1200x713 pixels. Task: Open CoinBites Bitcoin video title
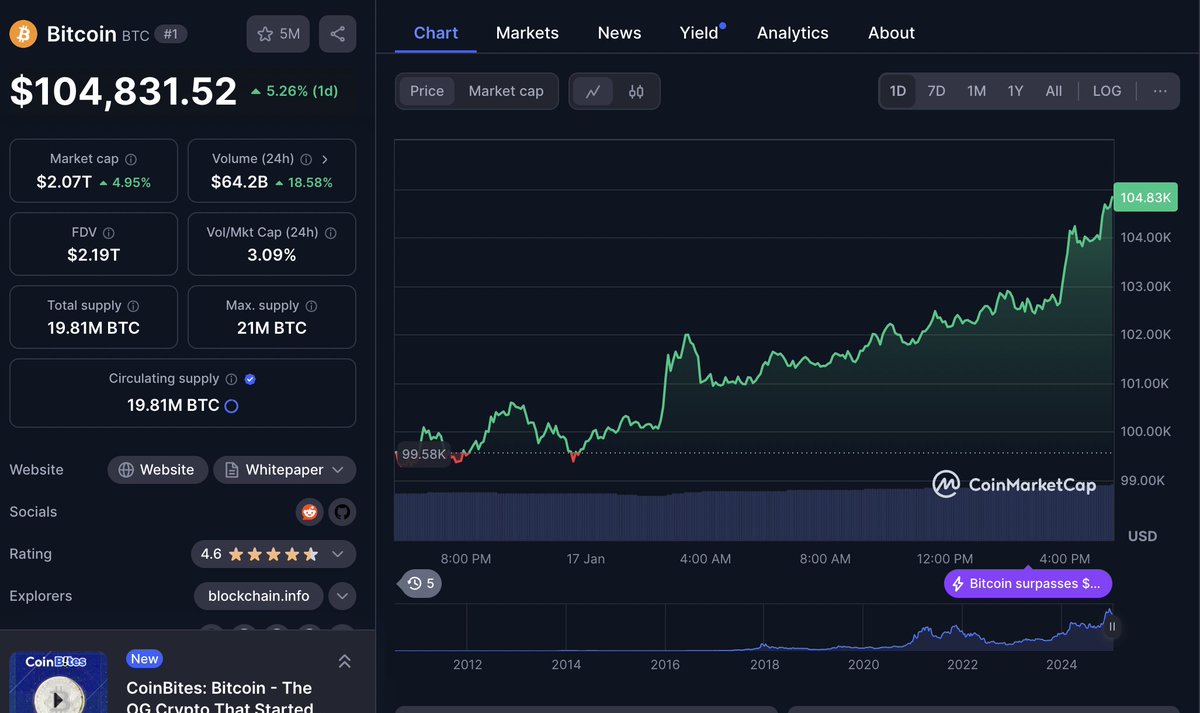tap(219, 698)
